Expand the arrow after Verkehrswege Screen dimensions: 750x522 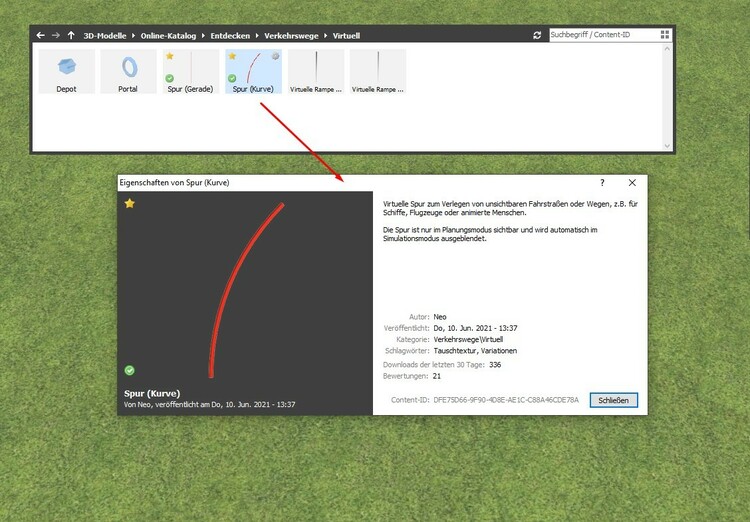[325, 35]
